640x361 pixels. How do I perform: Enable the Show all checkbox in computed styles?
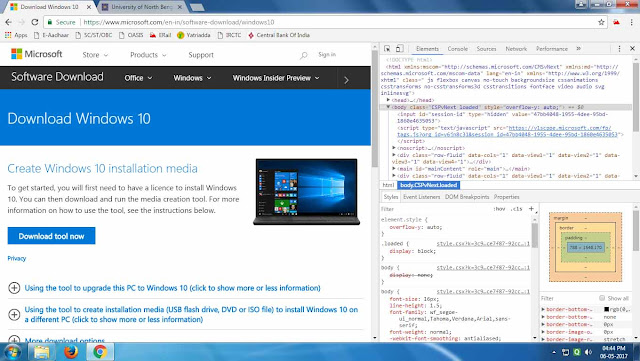pyautogui.click(x=602, y=298)
